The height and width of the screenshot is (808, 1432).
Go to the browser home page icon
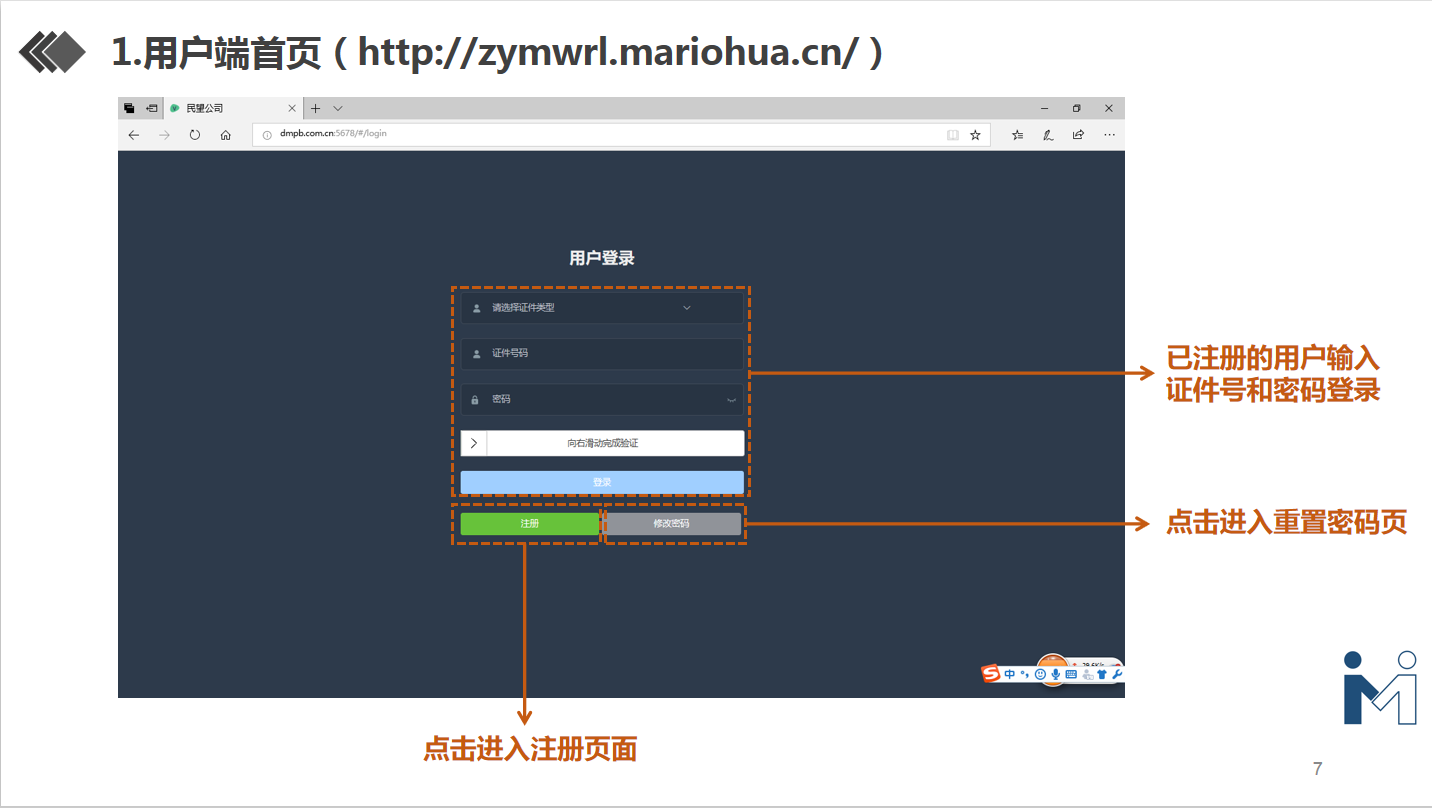[x=226, y=135]
